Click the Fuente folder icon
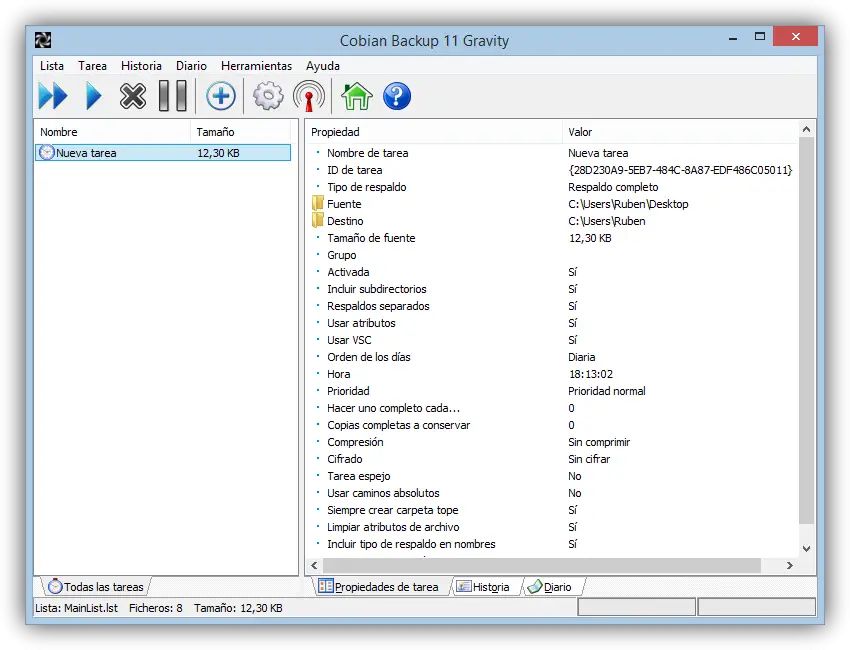Viewport: 850px width, 650px height. coord(318,204)
